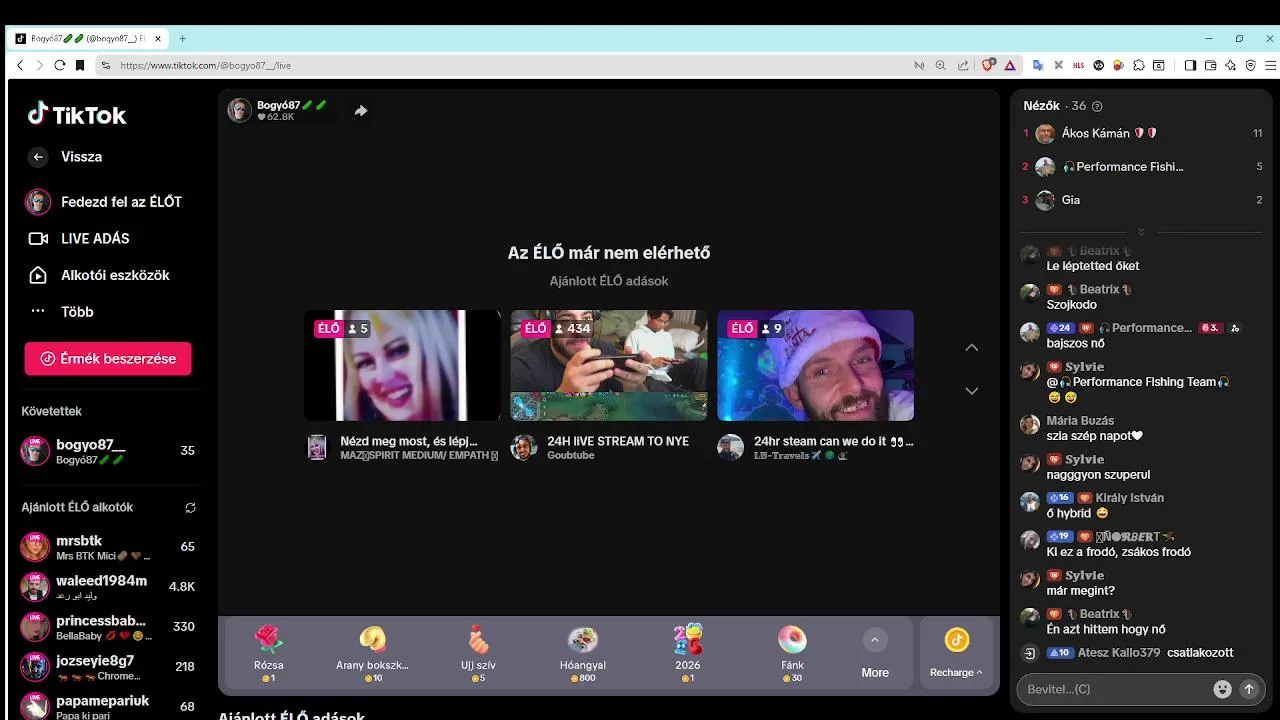Bookmark this page icon

point(80,65)
